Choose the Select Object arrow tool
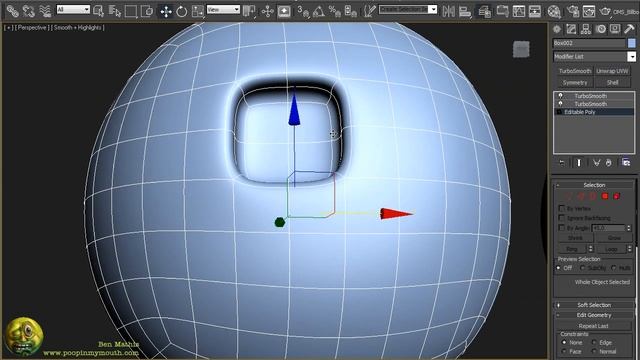 click(98, 11)
